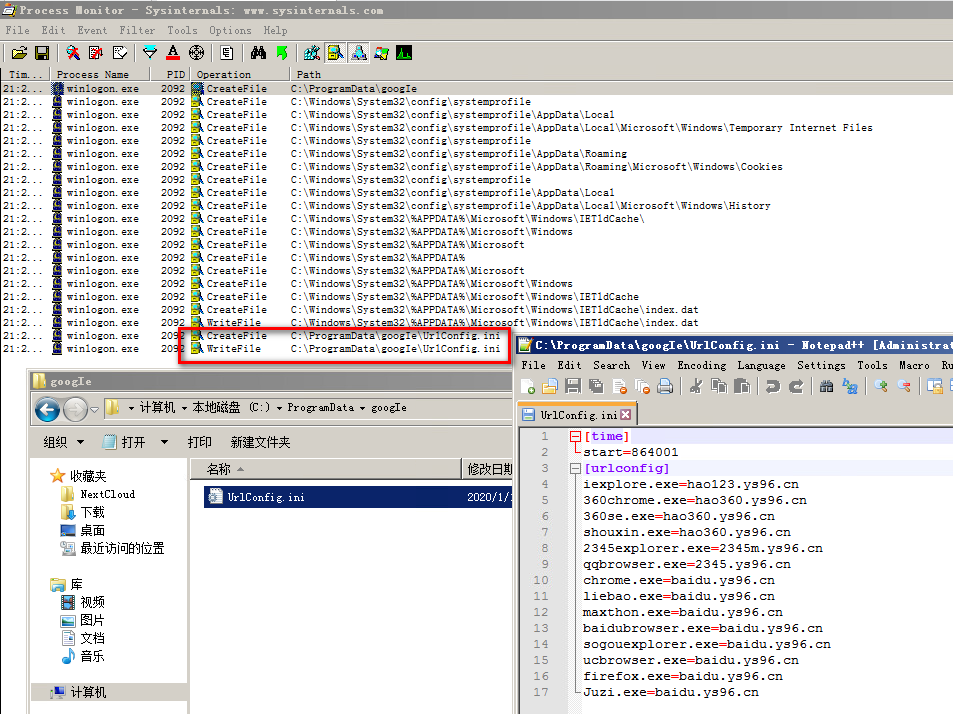Click the Close document icon in Notepad++
This screenshot has width=953, height=714.
click(x=619, y=386)
